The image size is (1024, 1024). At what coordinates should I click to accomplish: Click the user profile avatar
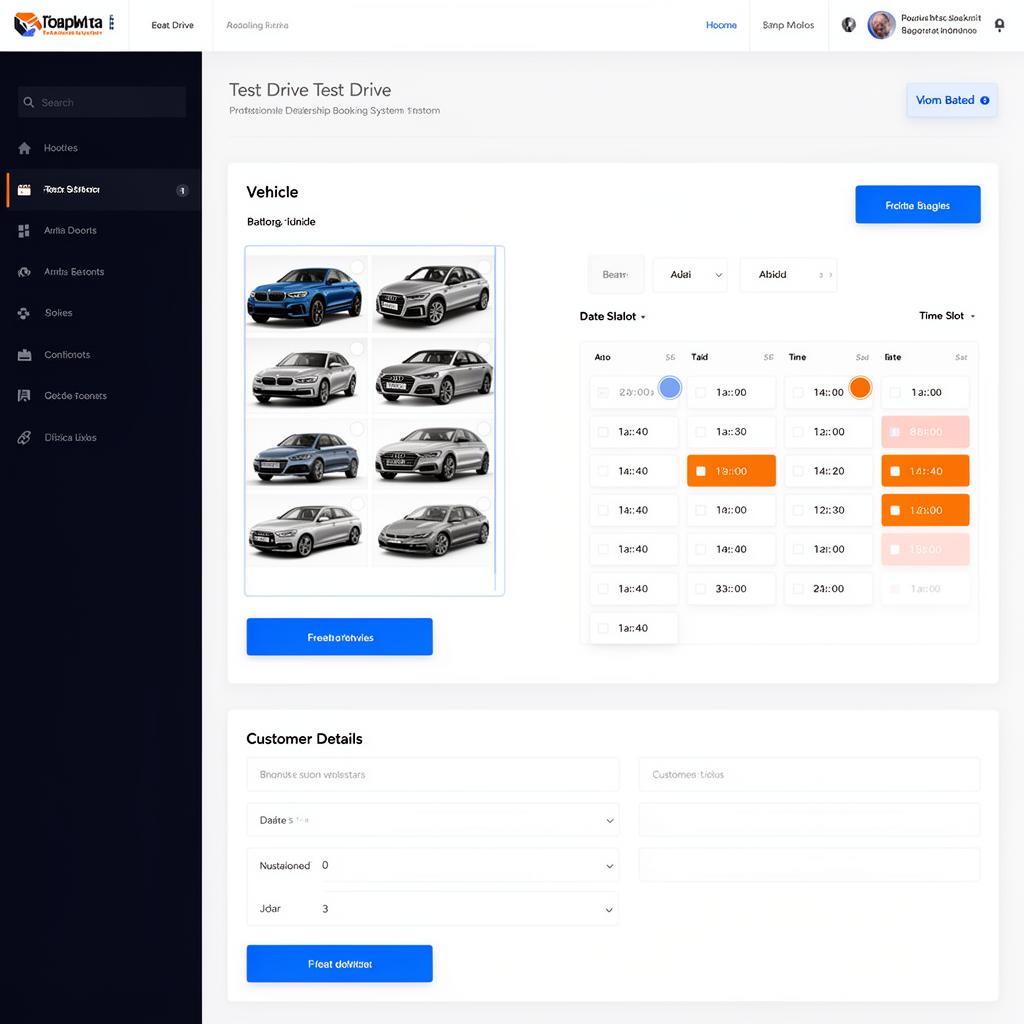coord(881,25)
